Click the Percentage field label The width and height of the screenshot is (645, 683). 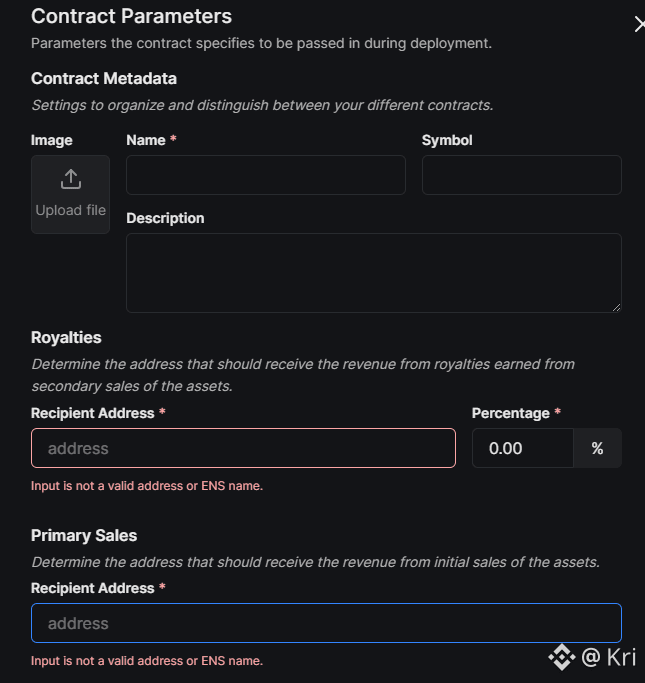pos(510,413)
